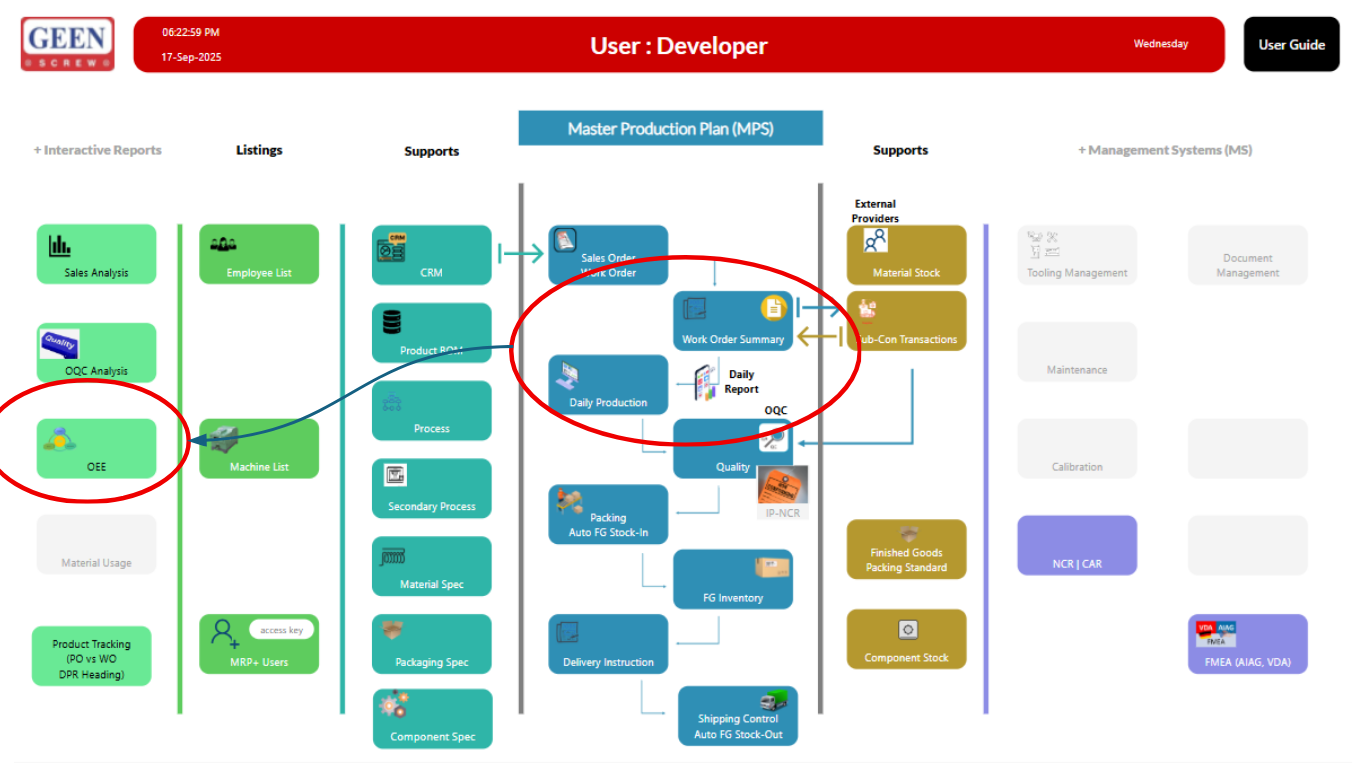The height and width of the screenshot is (763, 1364).
Task: Open the Sub-Con Transactions tile
Action: (907, 322)
